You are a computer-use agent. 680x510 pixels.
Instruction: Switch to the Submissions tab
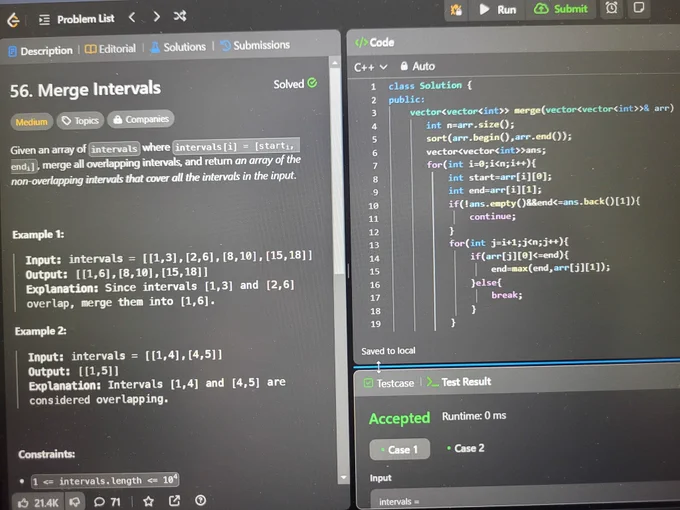point(255,45)
